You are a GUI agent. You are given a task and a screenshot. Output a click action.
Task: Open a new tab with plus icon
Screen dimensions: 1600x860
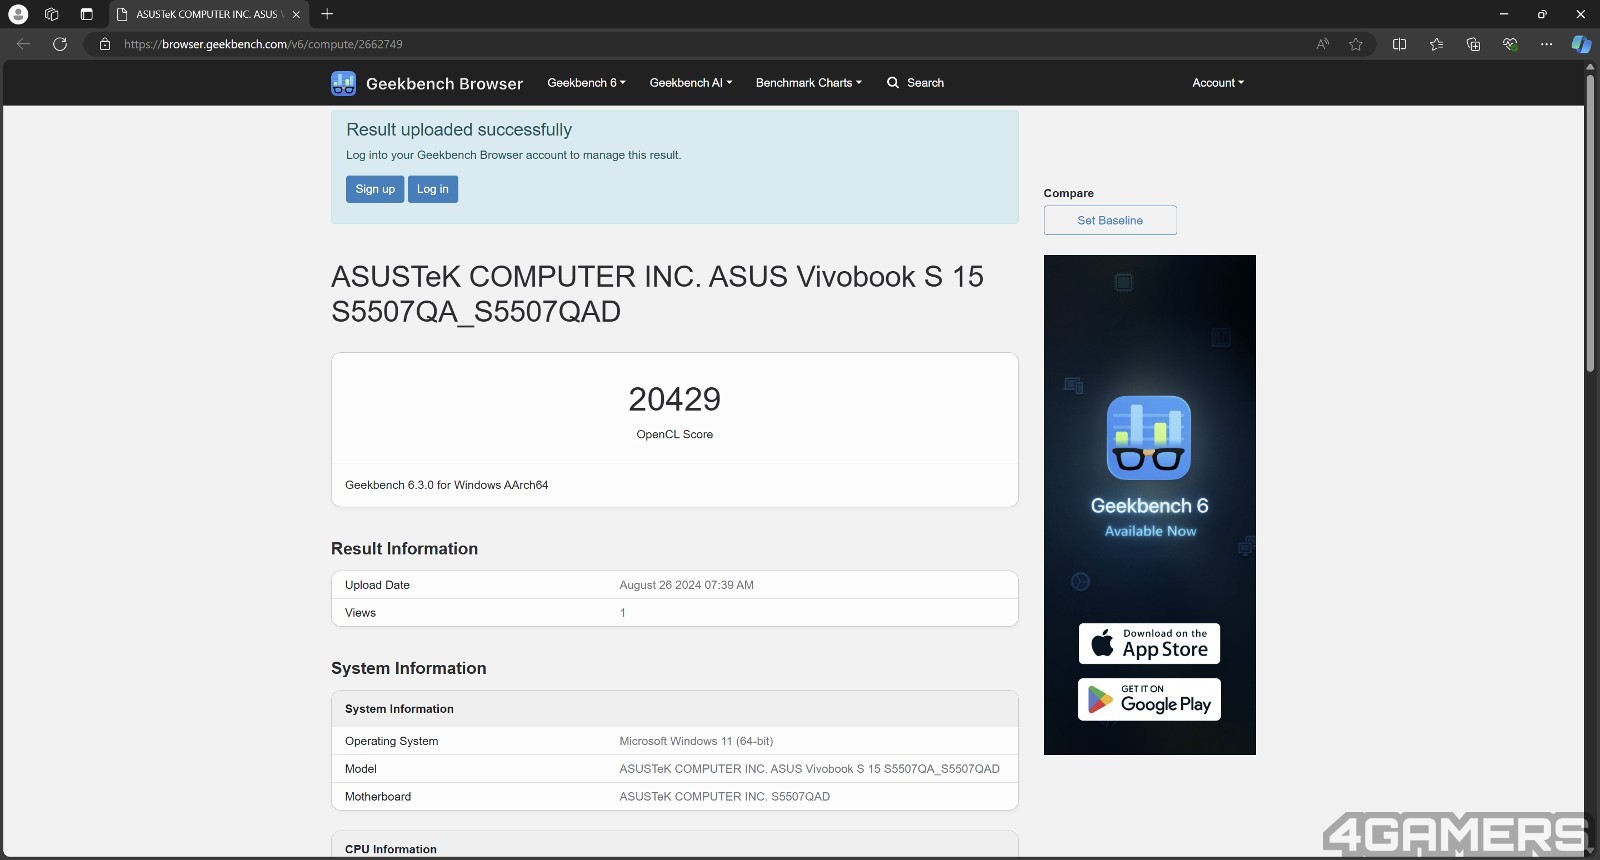coord(327,14)
